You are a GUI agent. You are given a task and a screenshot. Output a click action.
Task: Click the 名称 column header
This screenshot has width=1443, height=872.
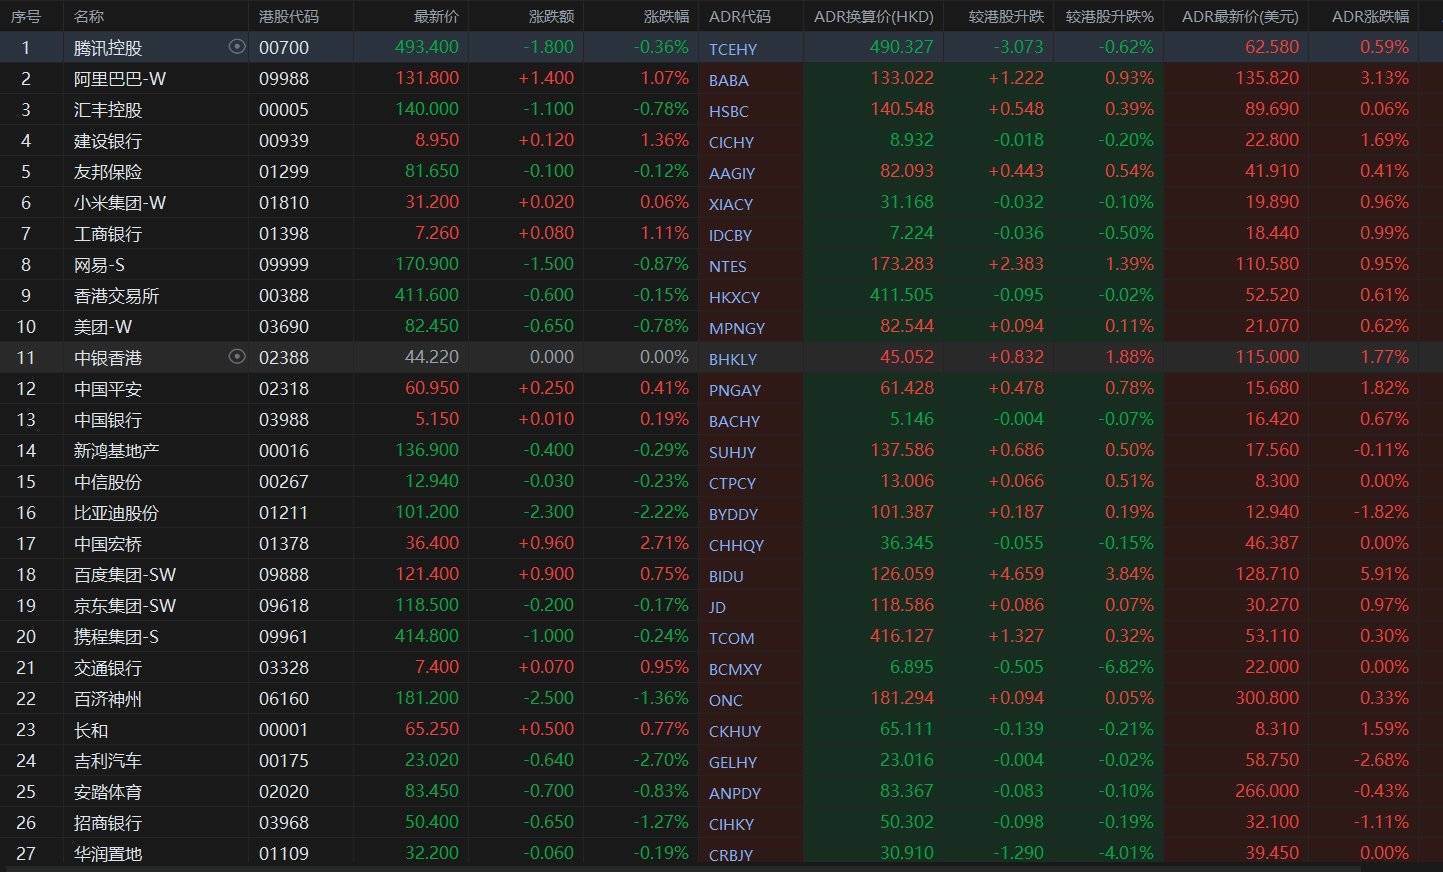tap(89, 16)
